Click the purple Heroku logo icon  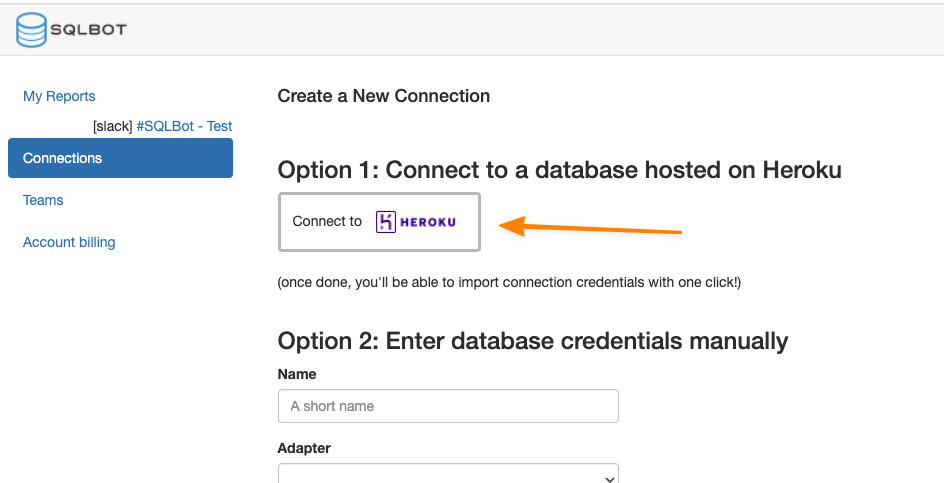click(386, 222)
